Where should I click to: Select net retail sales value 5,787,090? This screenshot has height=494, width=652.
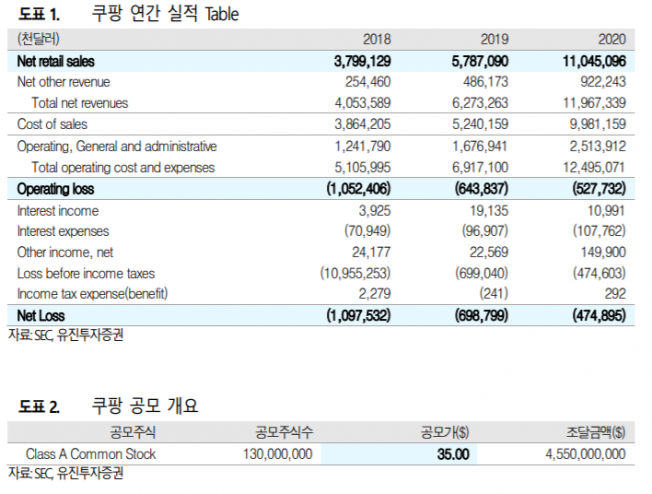pyautogui.click(x=480, y=62)
